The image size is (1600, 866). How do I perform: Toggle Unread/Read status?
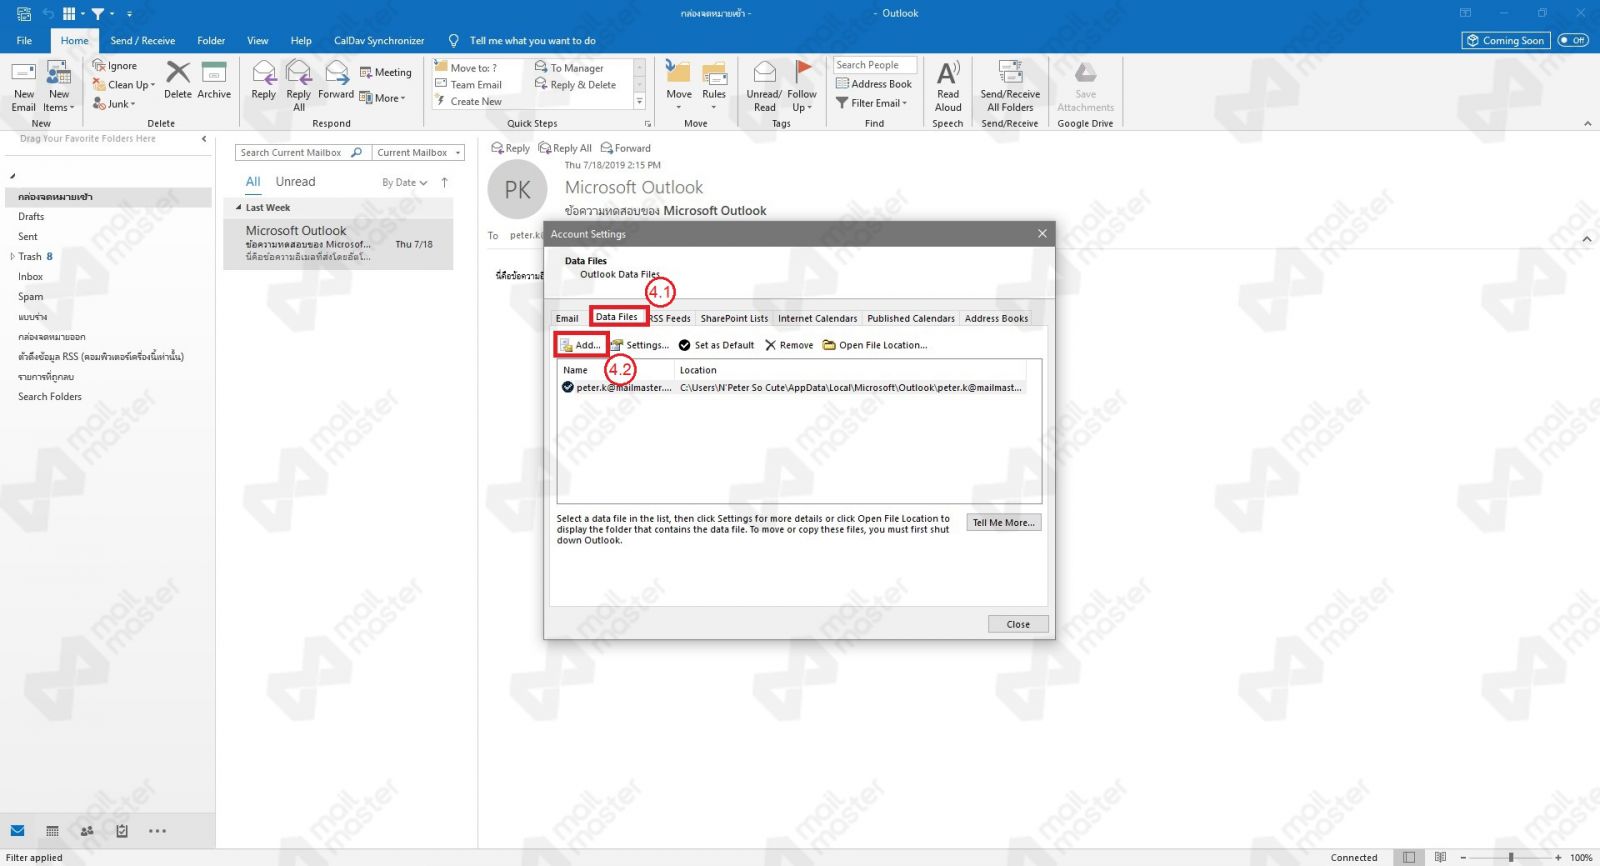tap(764, 86)
